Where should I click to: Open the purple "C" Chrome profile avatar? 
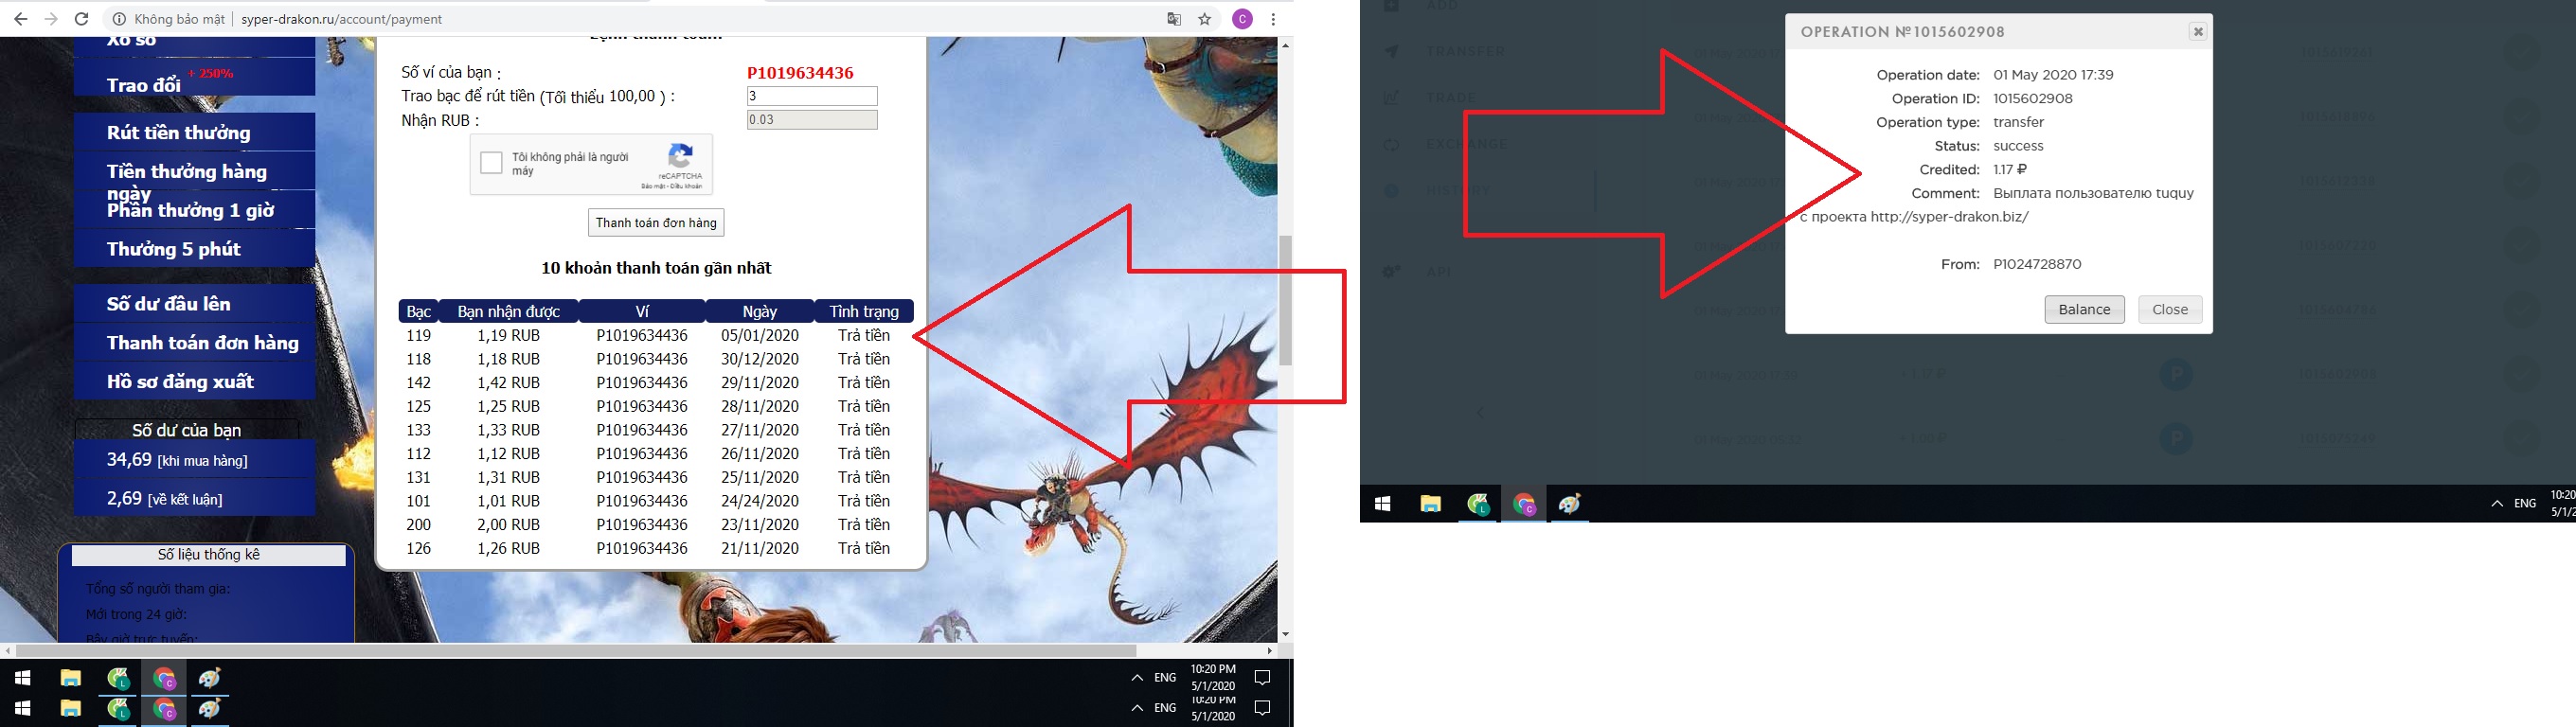pos(1242,19)
